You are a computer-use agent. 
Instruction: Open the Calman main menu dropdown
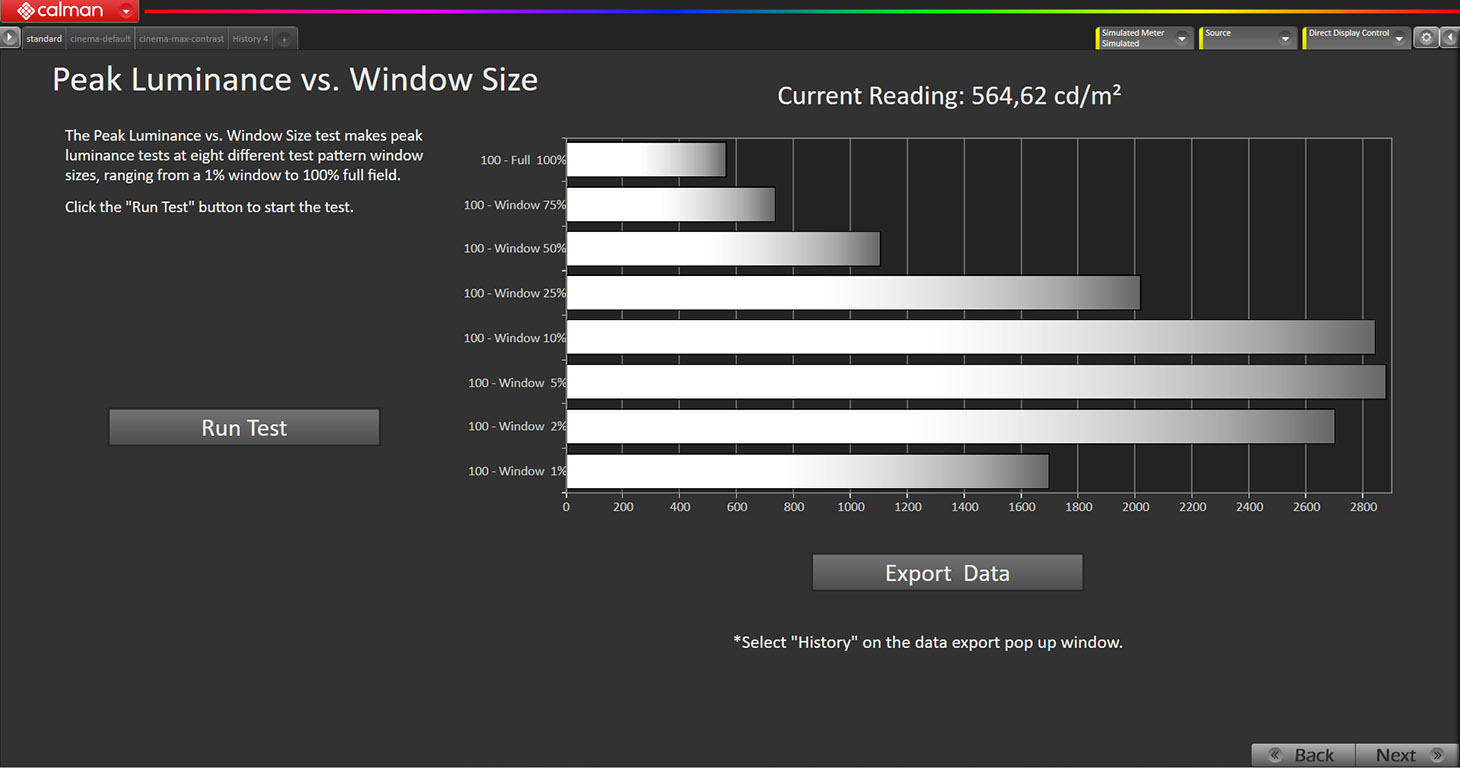coord(126,12)
